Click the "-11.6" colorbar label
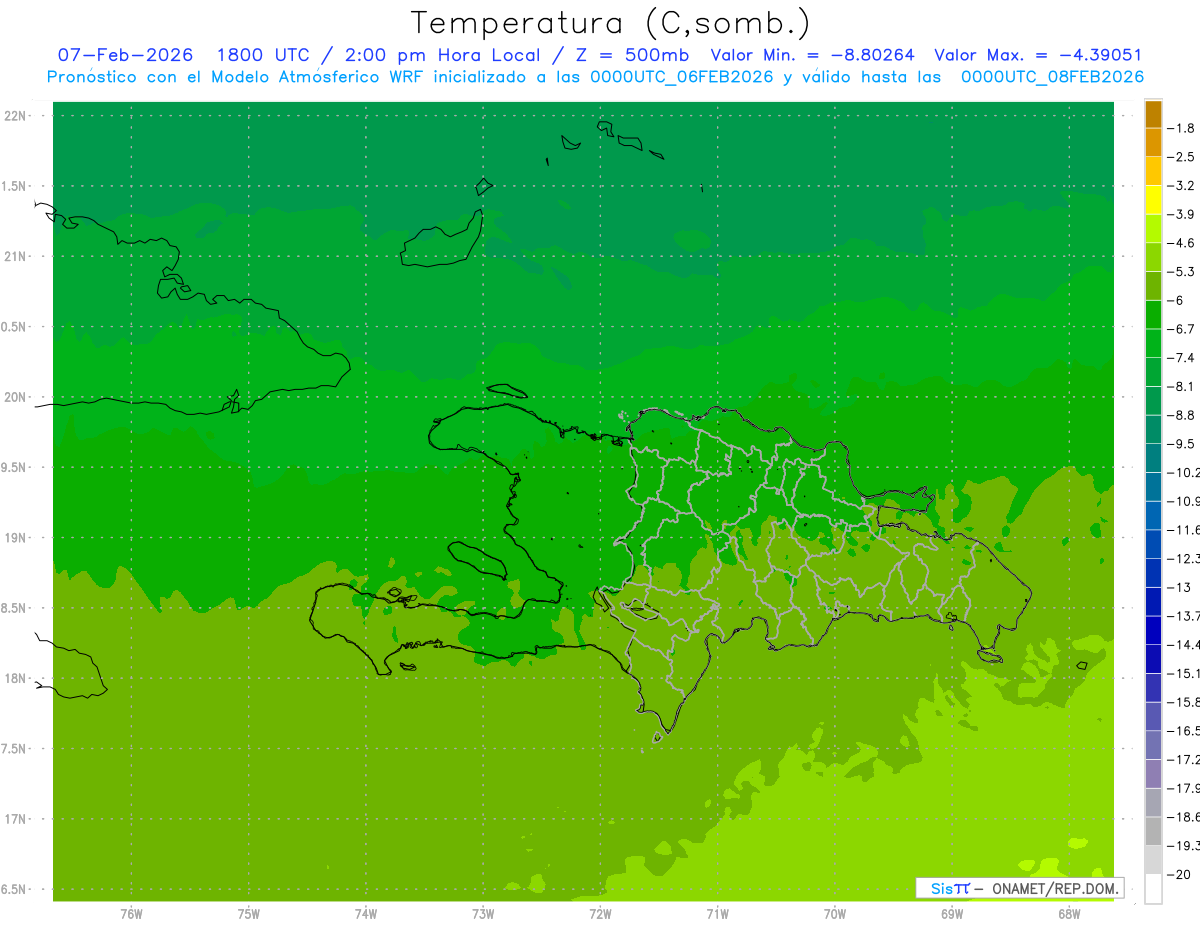1200x927 pixels. (1183, 530)
